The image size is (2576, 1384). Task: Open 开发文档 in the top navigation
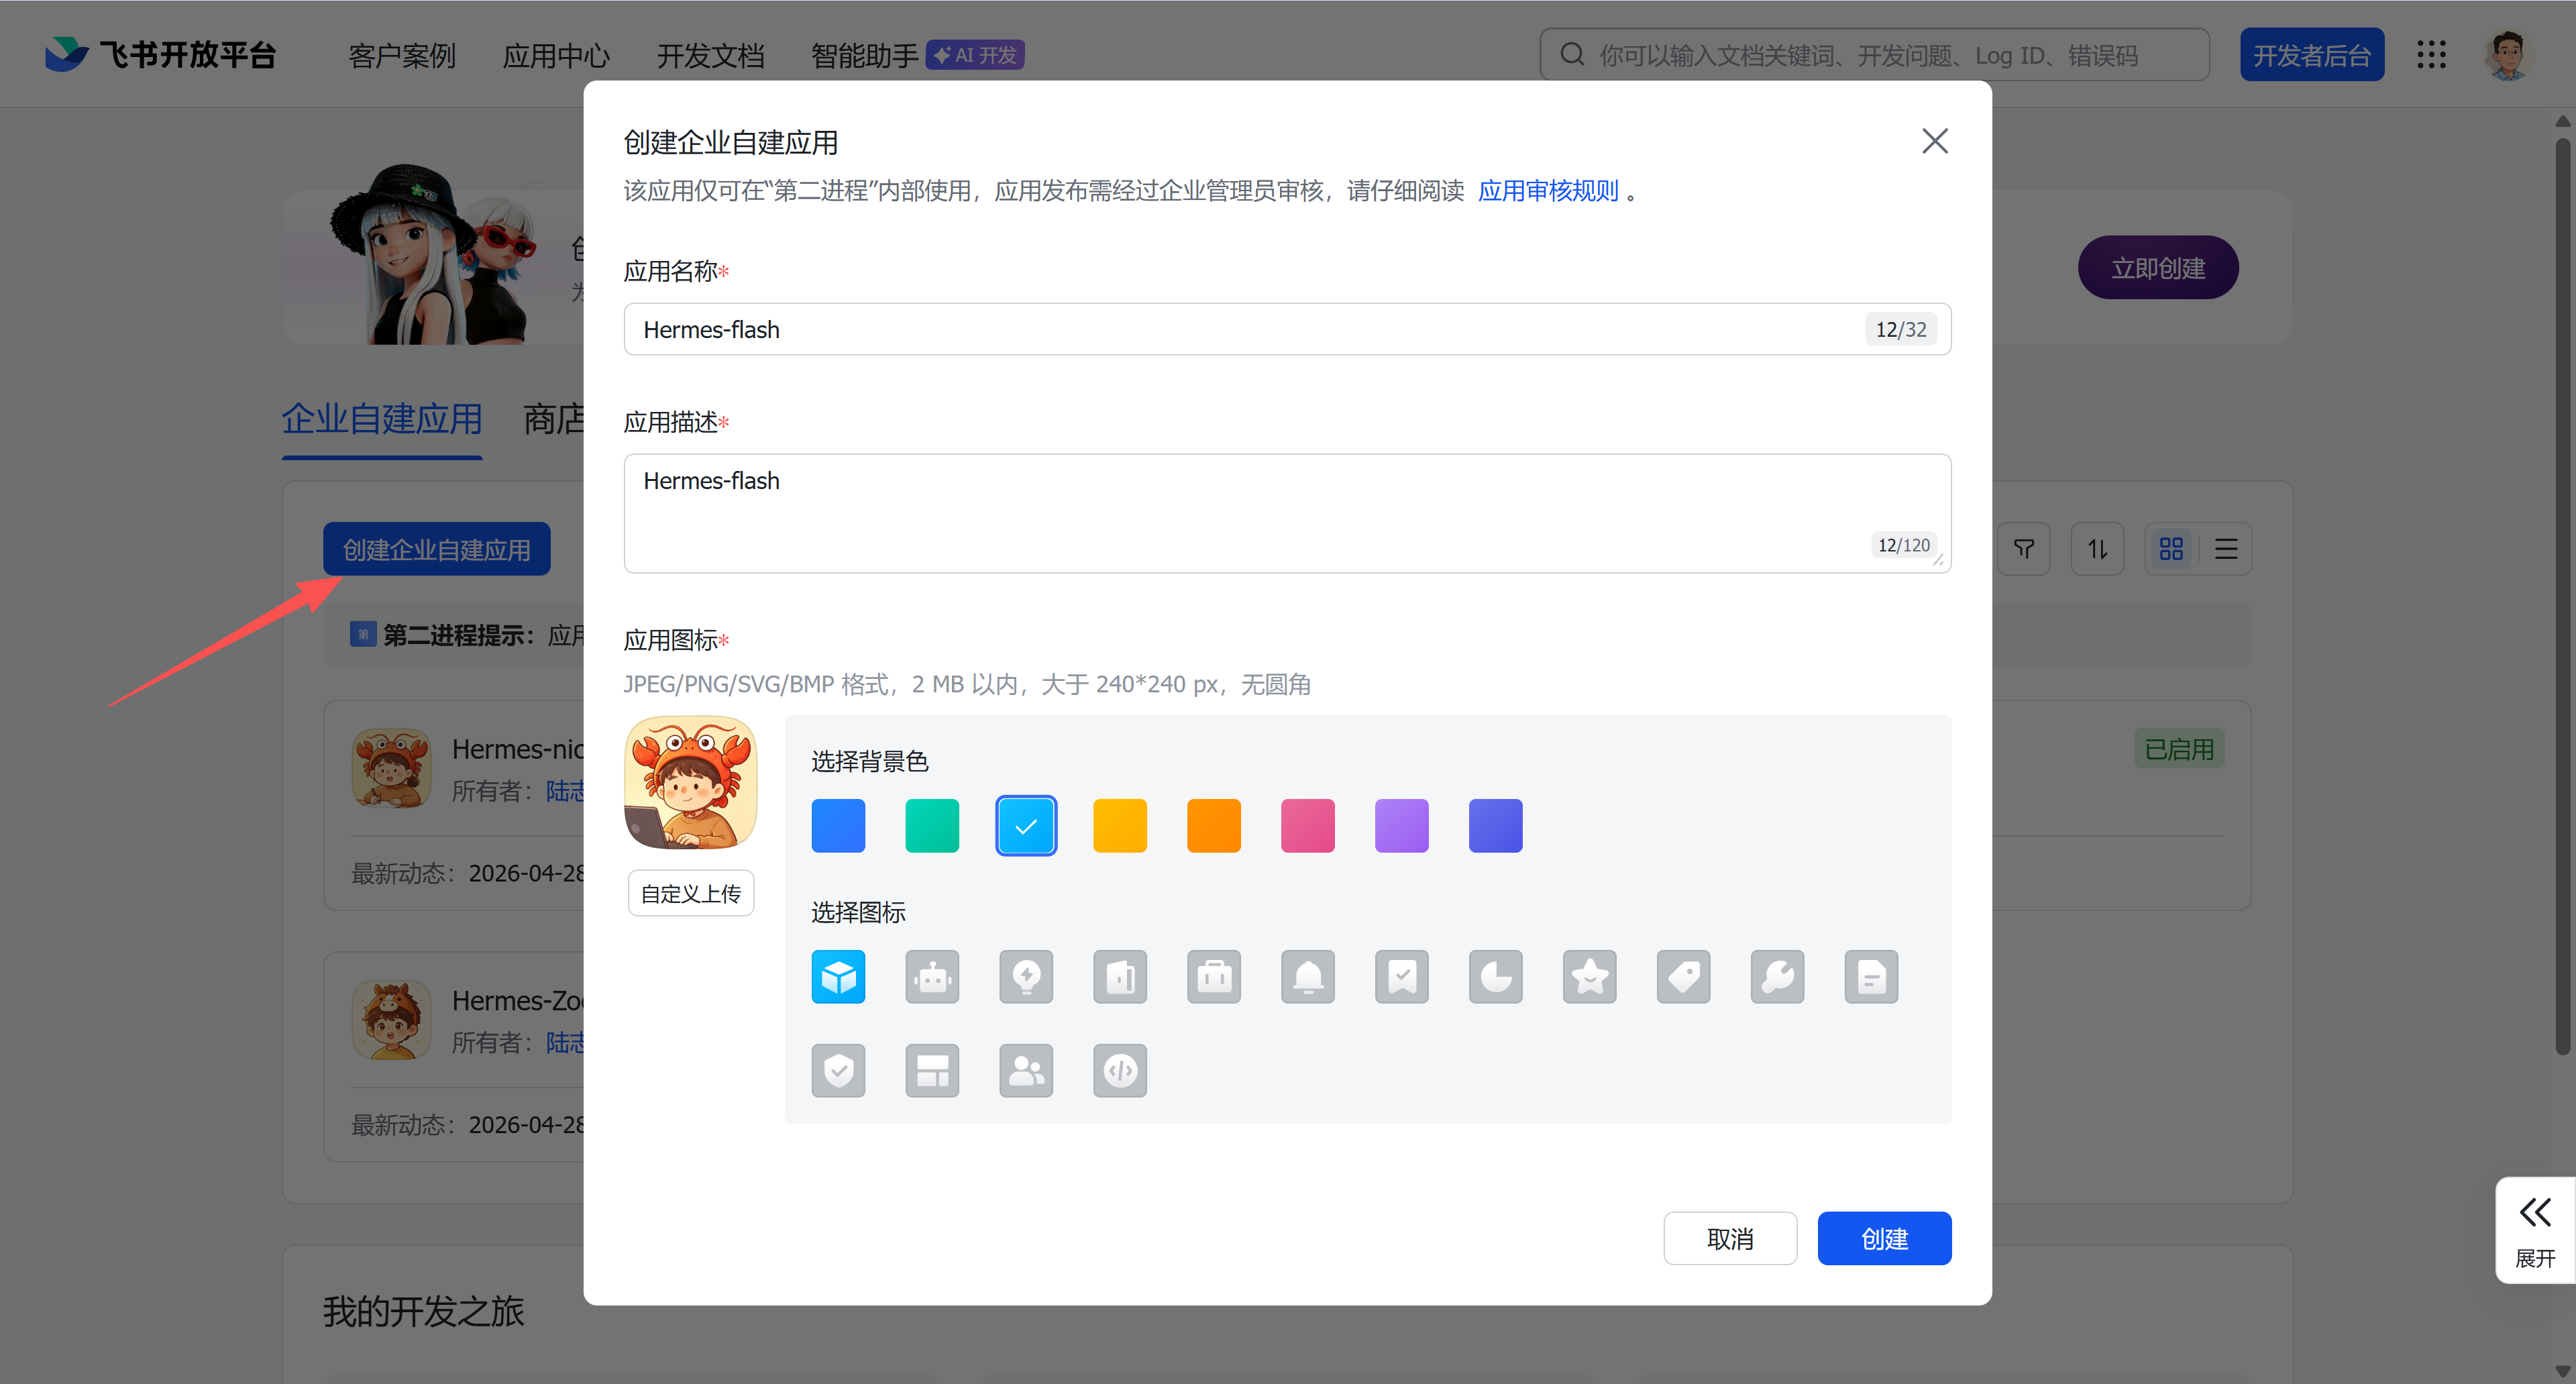click(710, 56)
